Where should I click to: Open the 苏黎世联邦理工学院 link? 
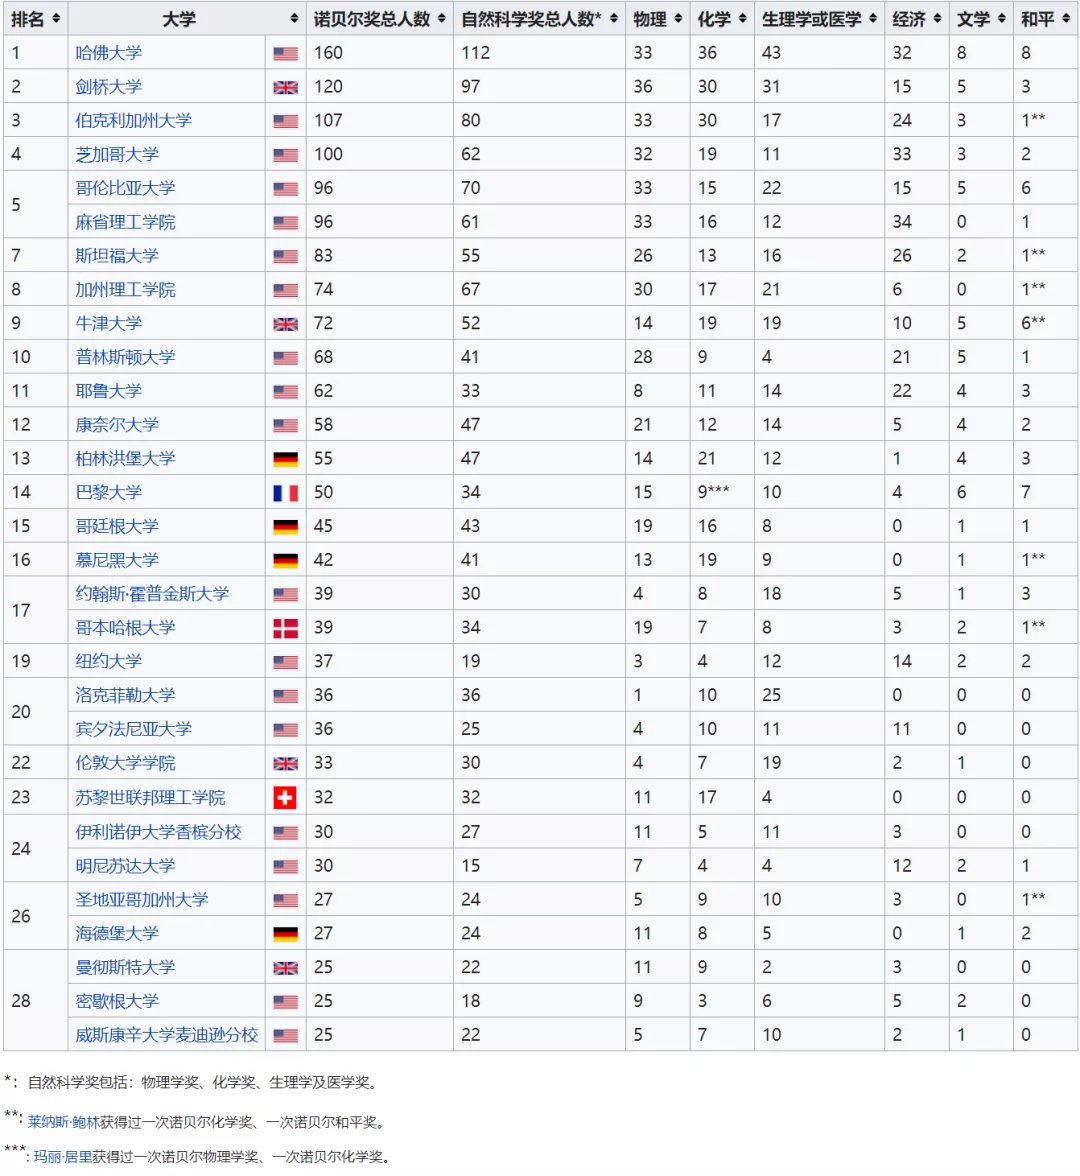point(150,797)
